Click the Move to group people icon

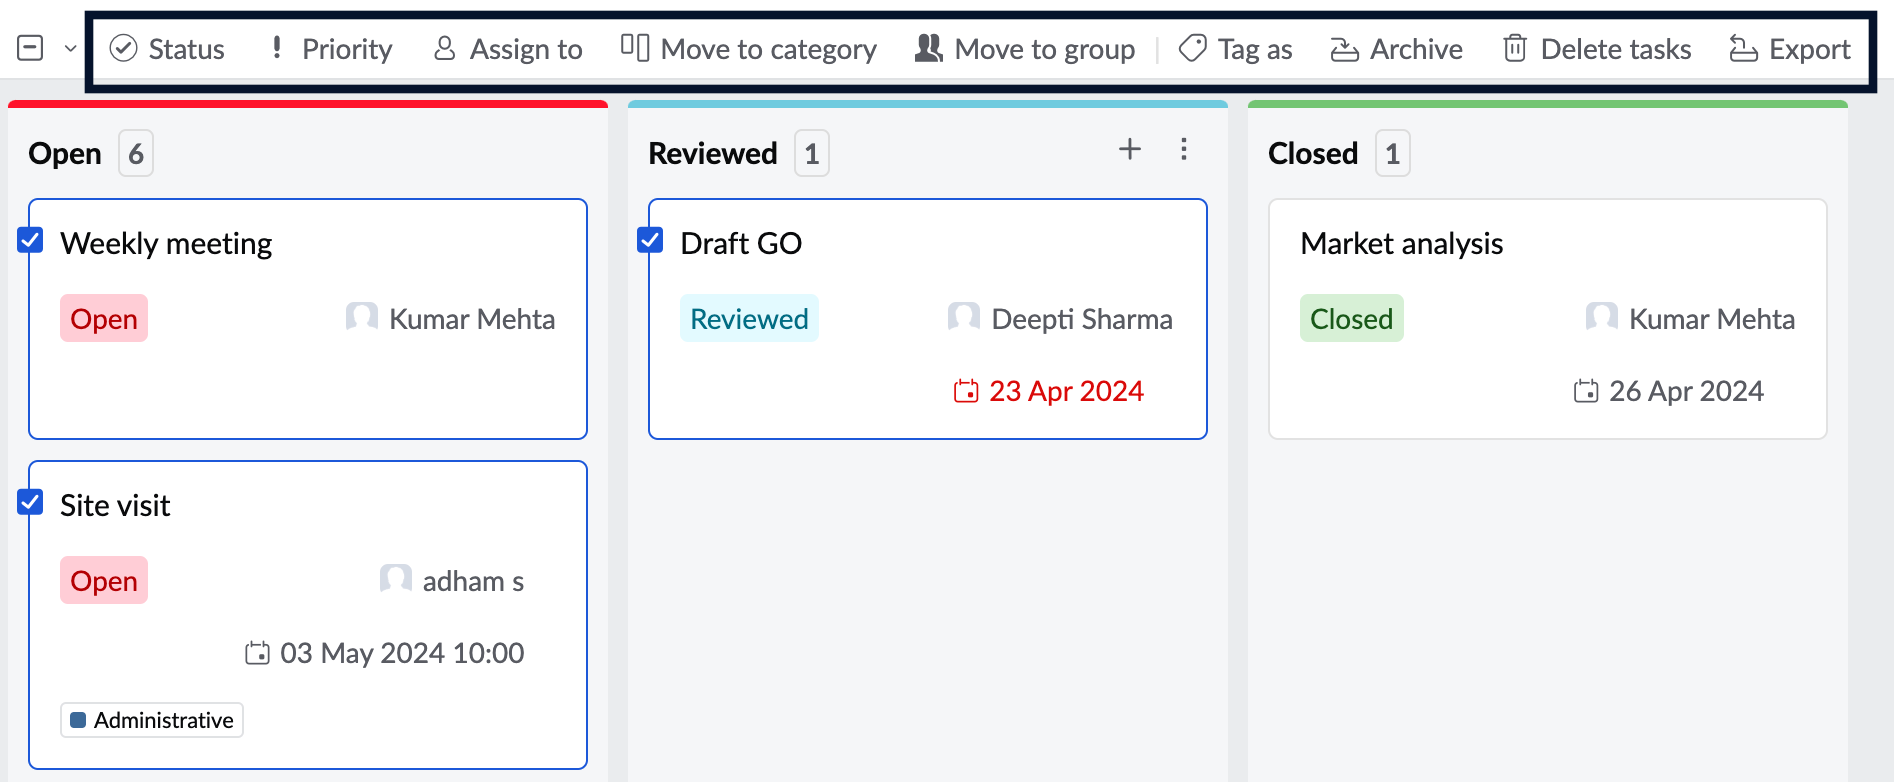(929, 47)
